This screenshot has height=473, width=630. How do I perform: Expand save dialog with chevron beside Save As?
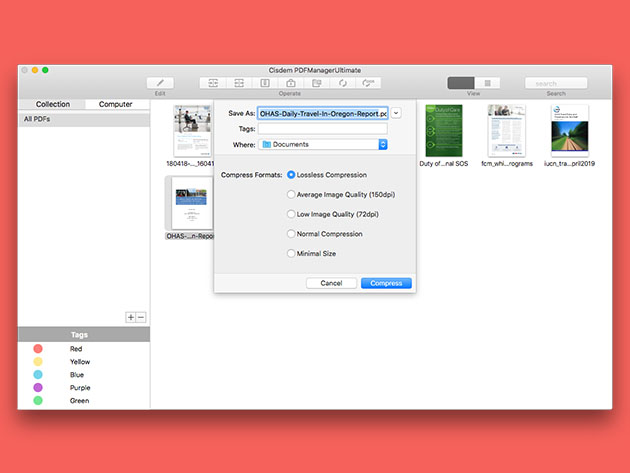point(396,114)
